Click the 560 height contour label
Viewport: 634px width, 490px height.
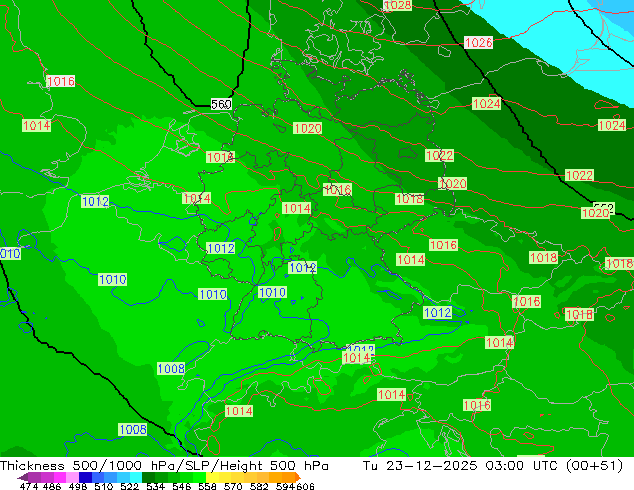221,104
